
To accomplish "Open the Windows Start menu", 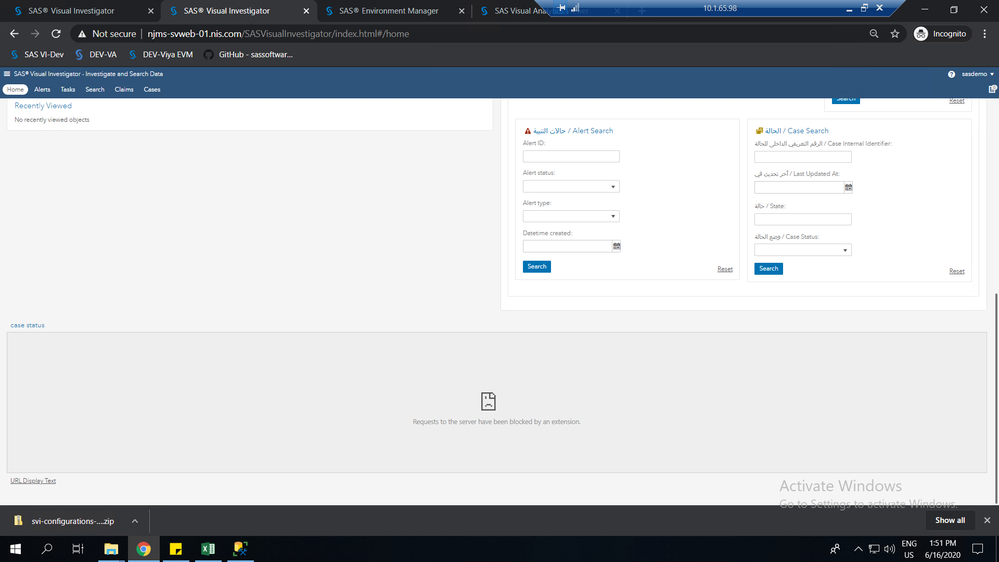I will (15, 549).
